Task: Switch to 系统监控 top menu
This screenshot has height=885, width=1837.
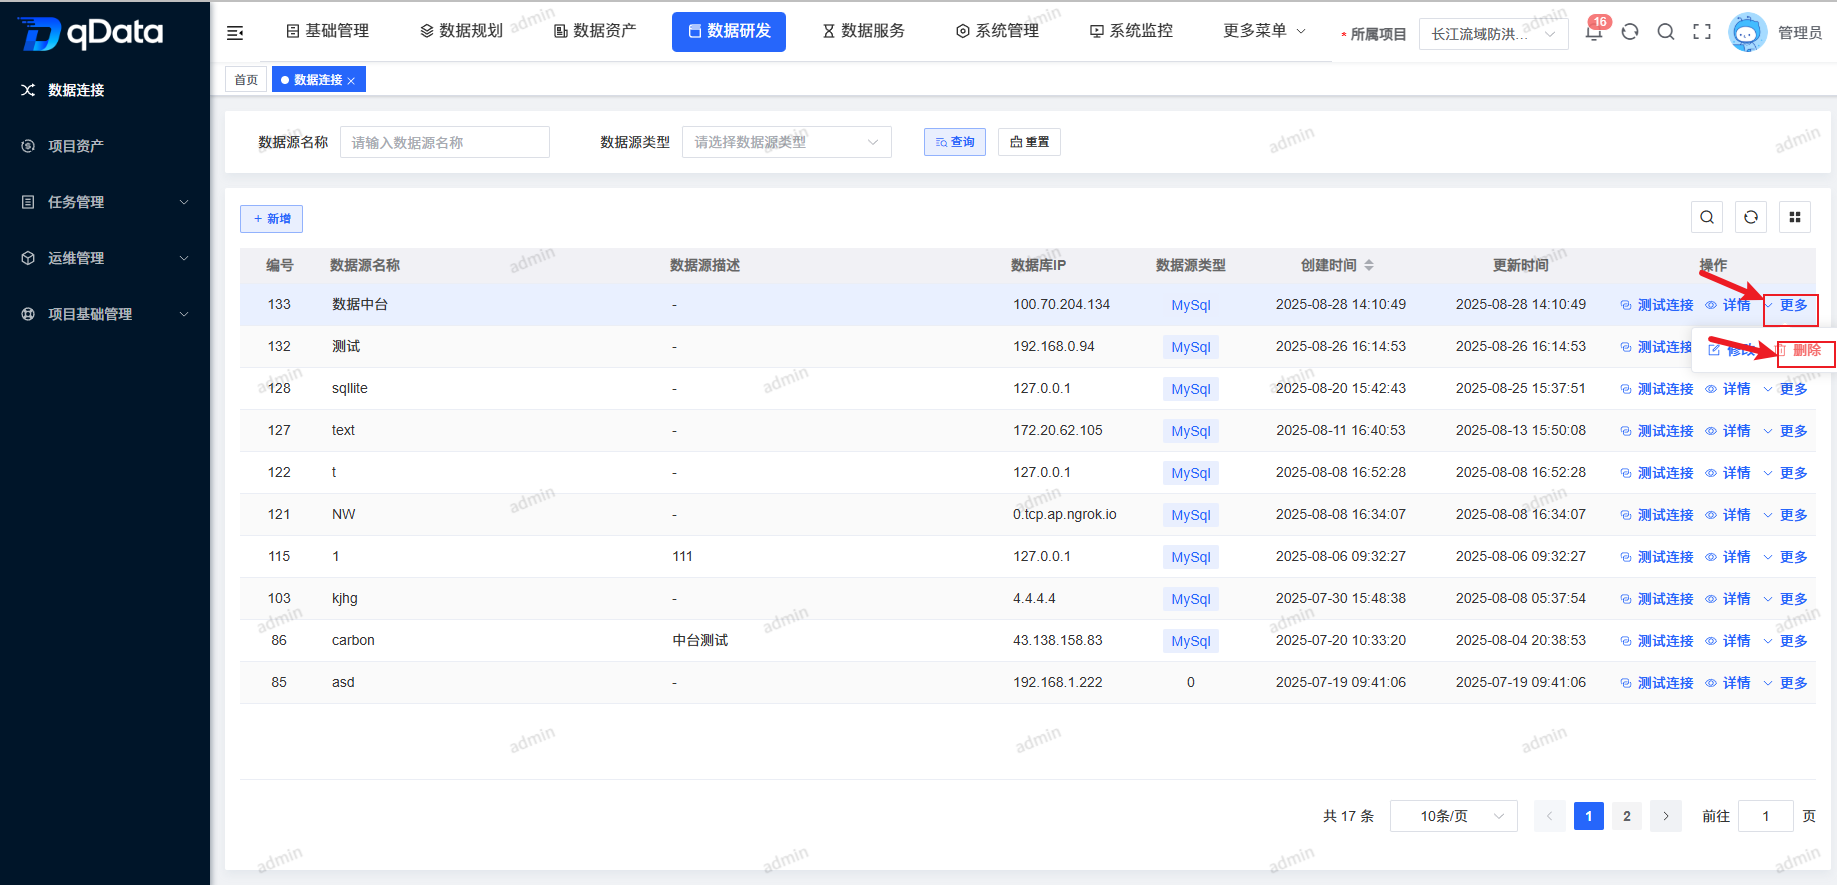Action: pyautogui.click(x=1131, y=31)
